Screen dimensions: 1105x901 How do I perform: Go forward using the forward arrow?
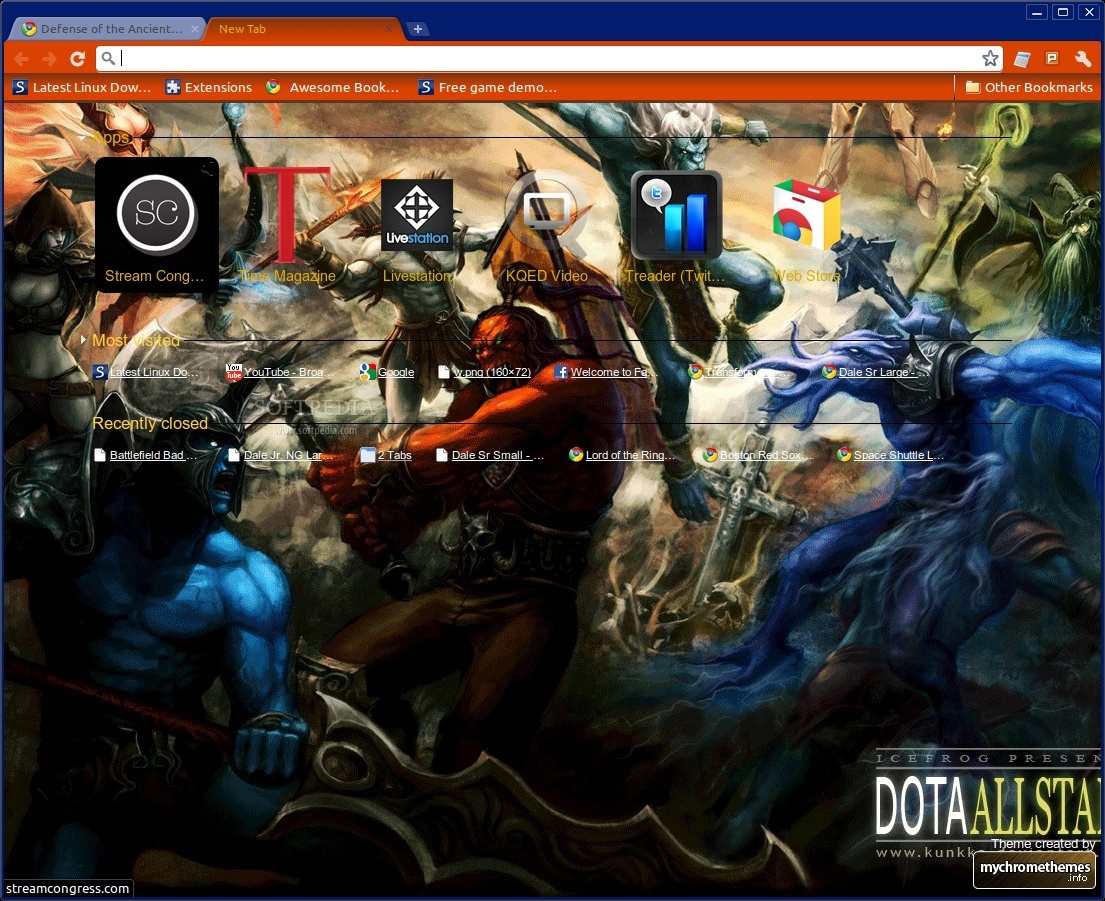coord(49,59)
